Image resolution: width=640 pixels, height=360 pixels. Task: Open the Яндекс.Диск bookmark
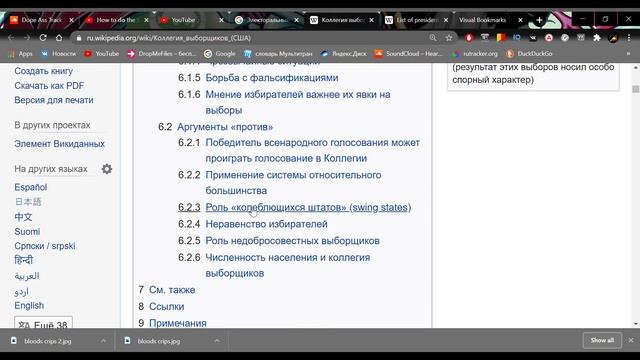pos(343,54)
